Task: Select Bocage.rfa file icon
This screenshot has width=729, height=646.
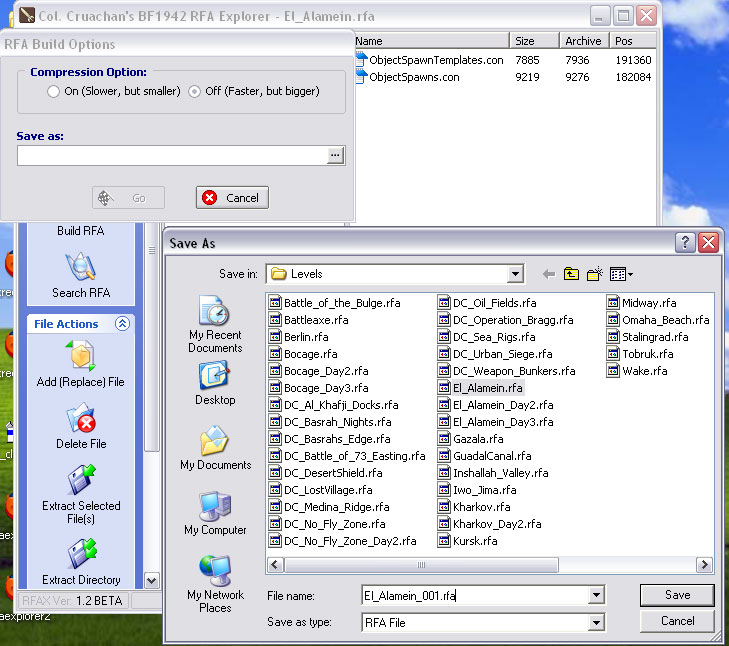Action: coord(275,354)
